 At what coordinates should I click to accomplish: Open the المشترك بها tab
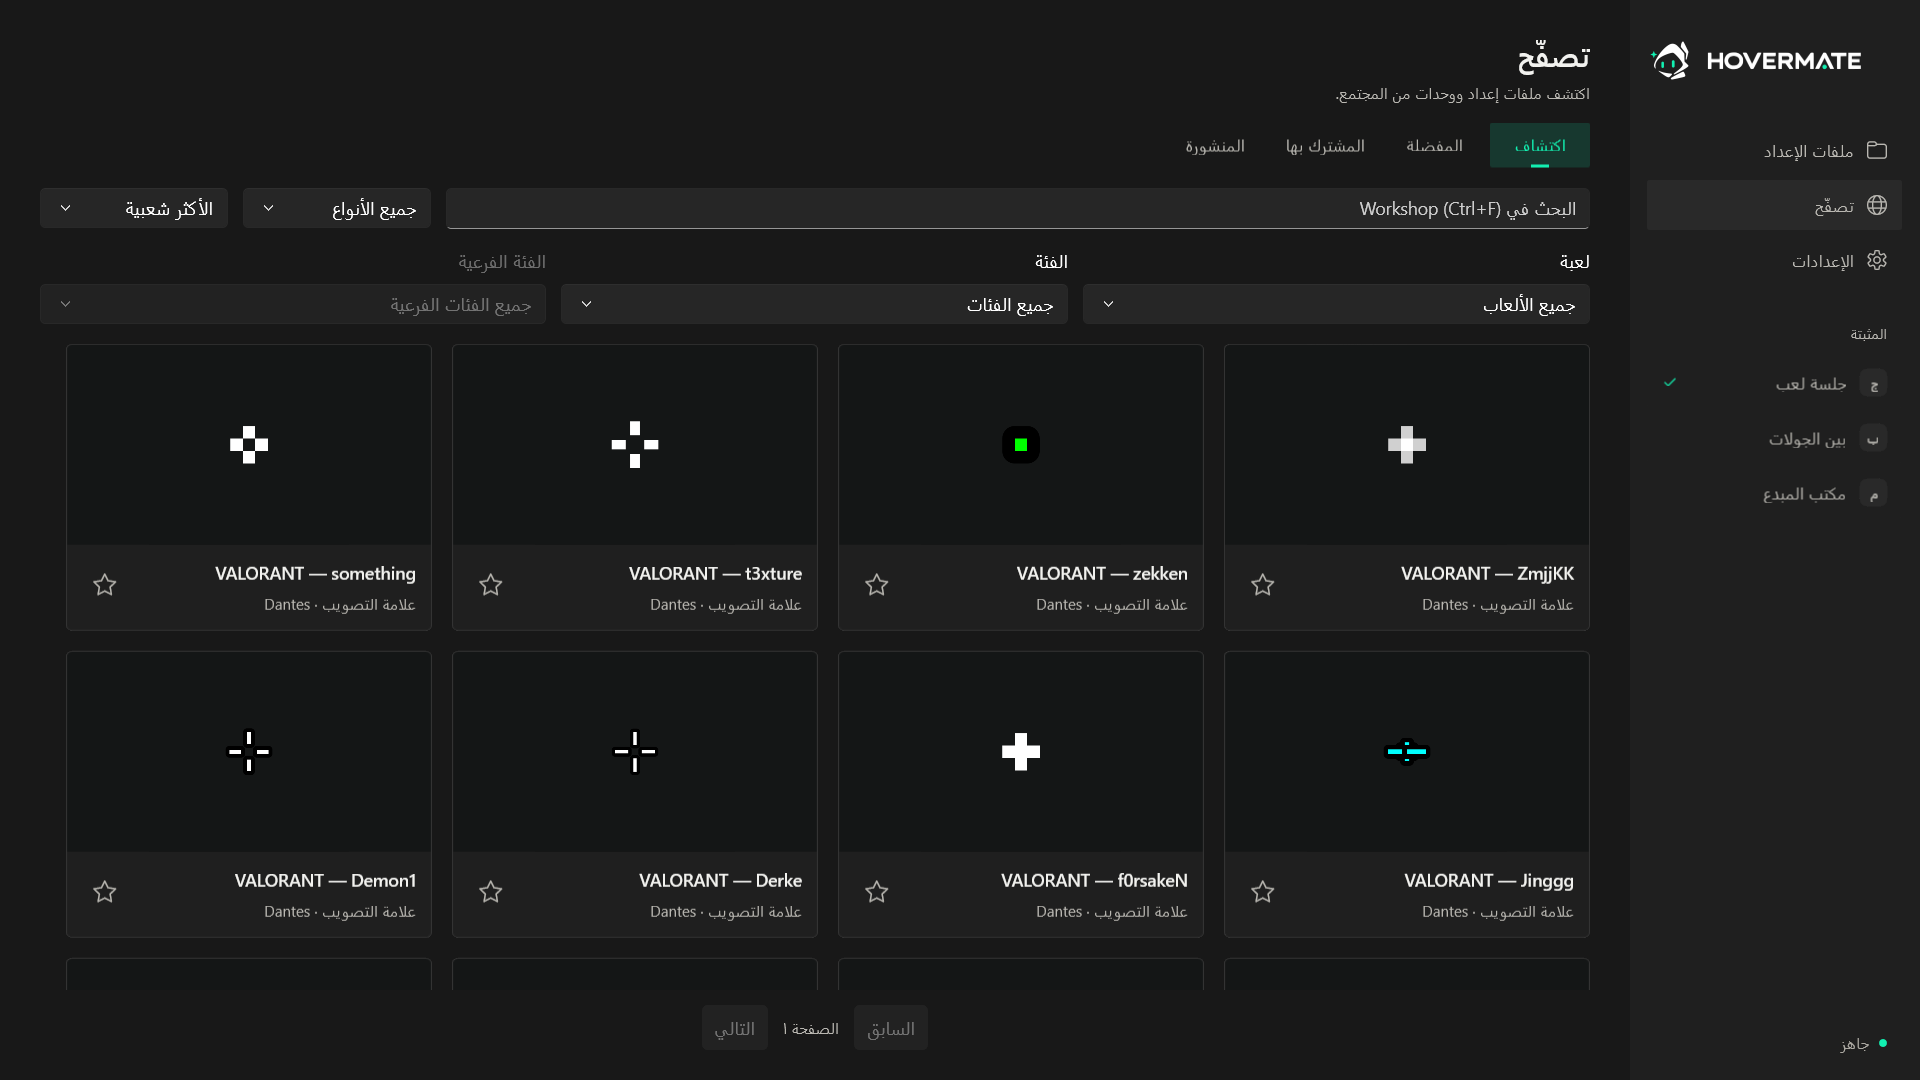click(1325, 146)
